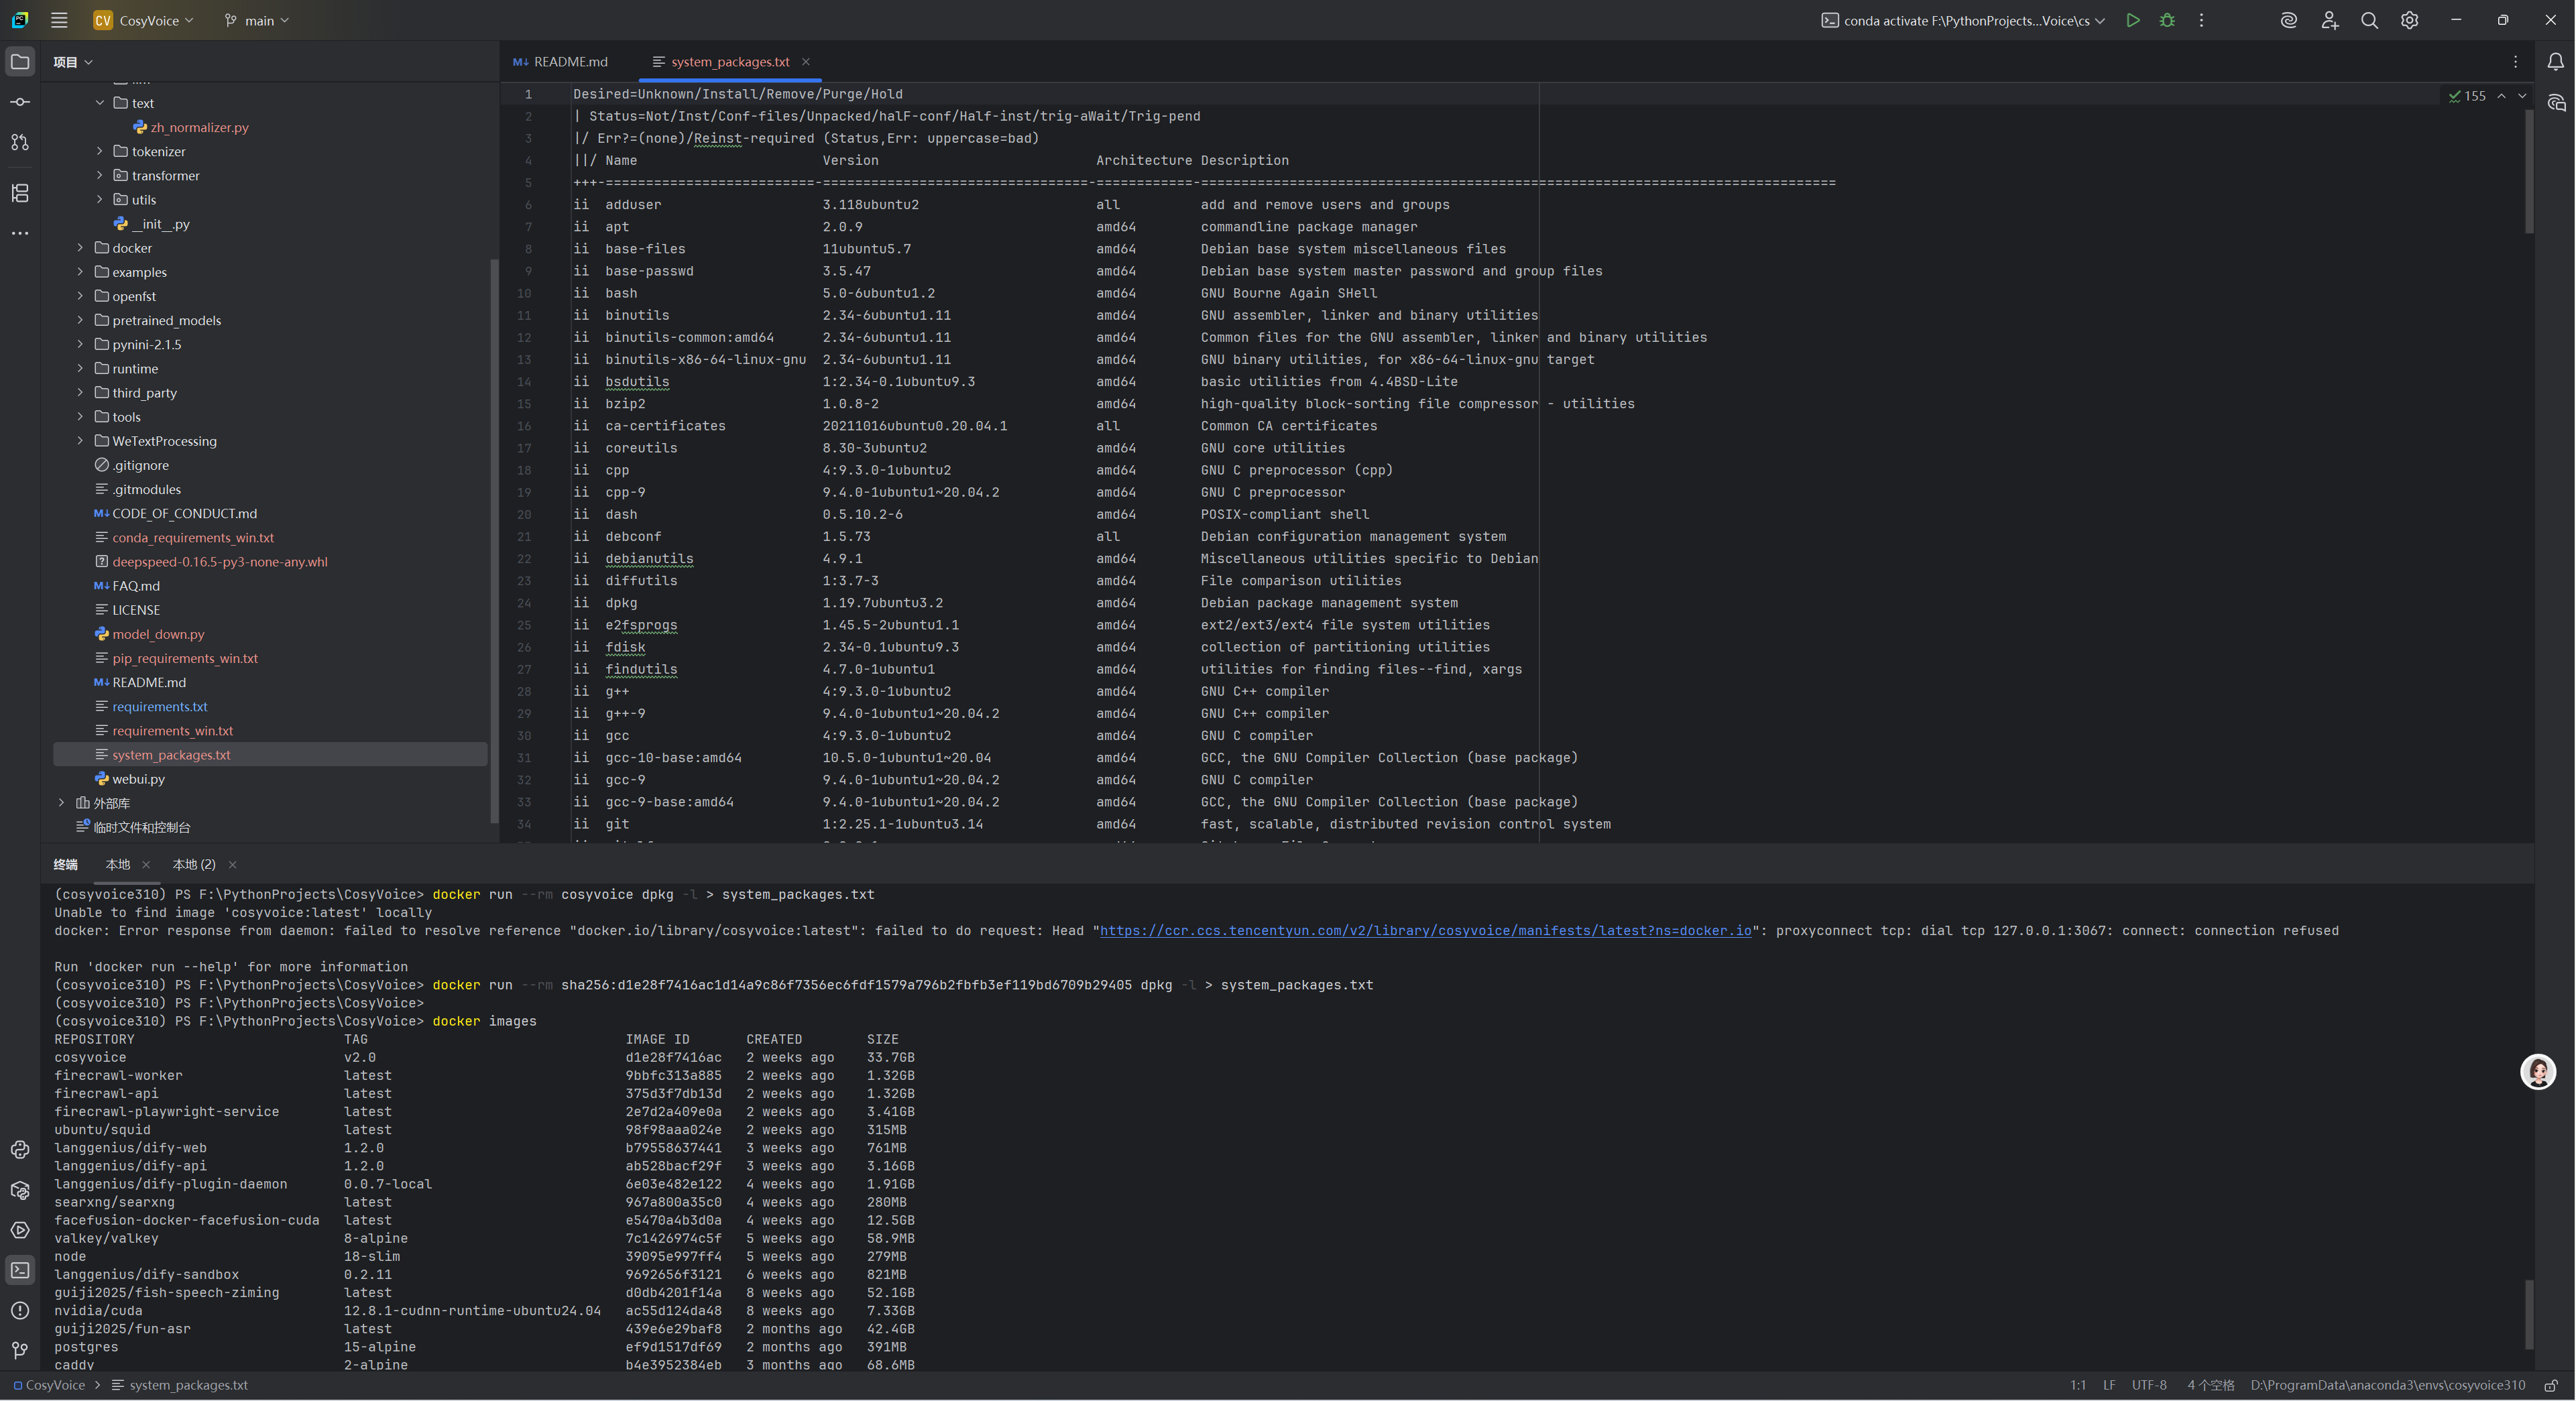Open Pull Requests tool window icon
2576x1401 pixels.
20,142
